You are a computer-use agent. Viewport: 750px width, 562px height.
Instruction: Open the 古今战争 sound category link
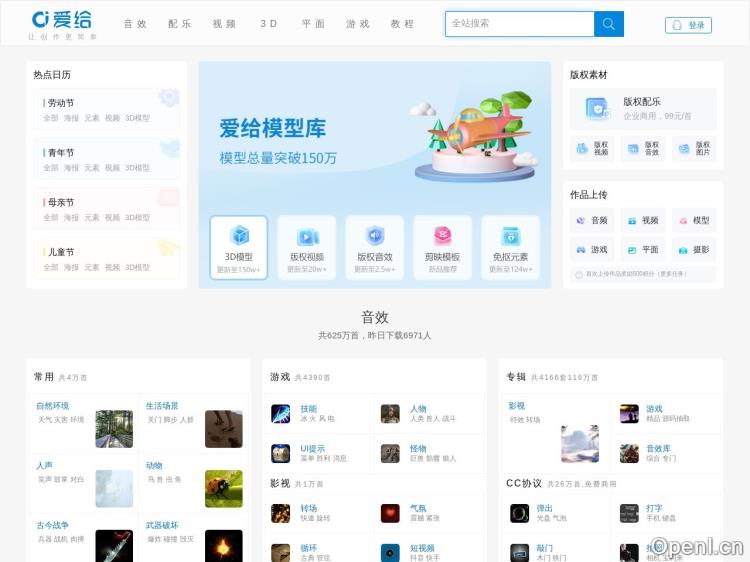click(x=53, y=525)
